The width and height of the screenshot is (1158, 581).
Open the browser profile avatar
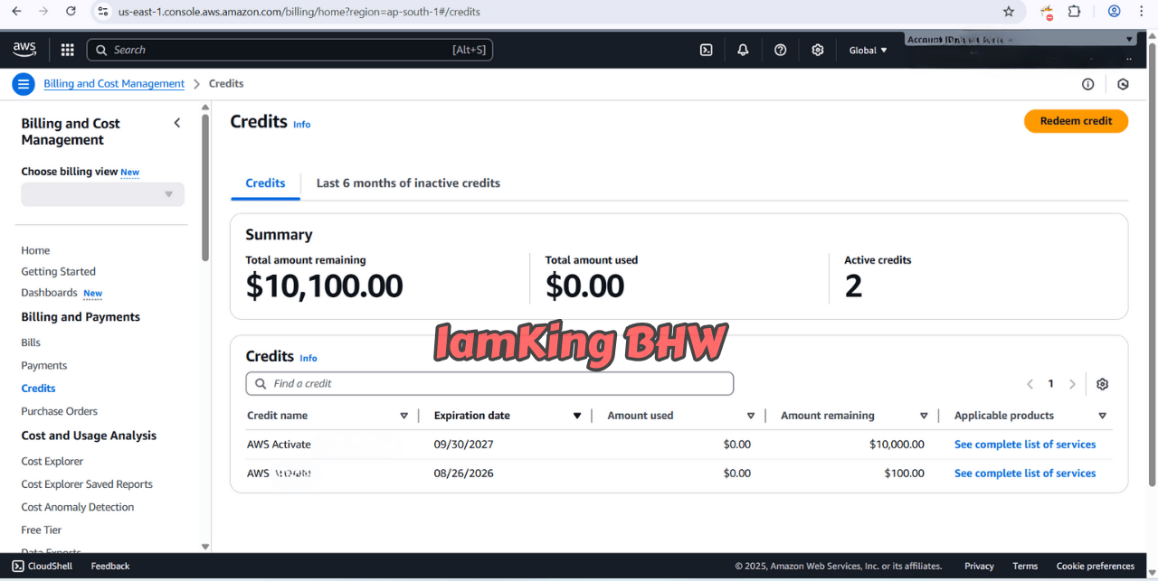(x=1114, y=11)
